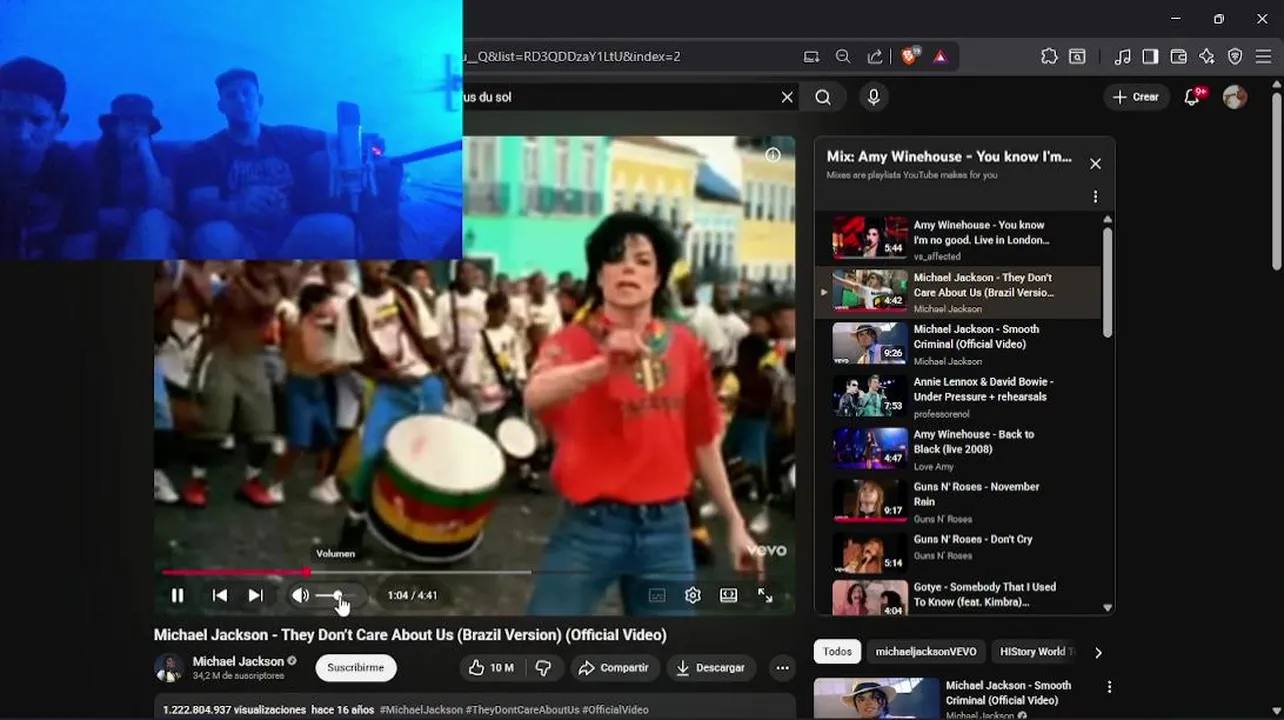Open the Michael Jackson channel avatar
Image resolution: width=1284 pixels, height=720 pixels.
tap(169, 667)
